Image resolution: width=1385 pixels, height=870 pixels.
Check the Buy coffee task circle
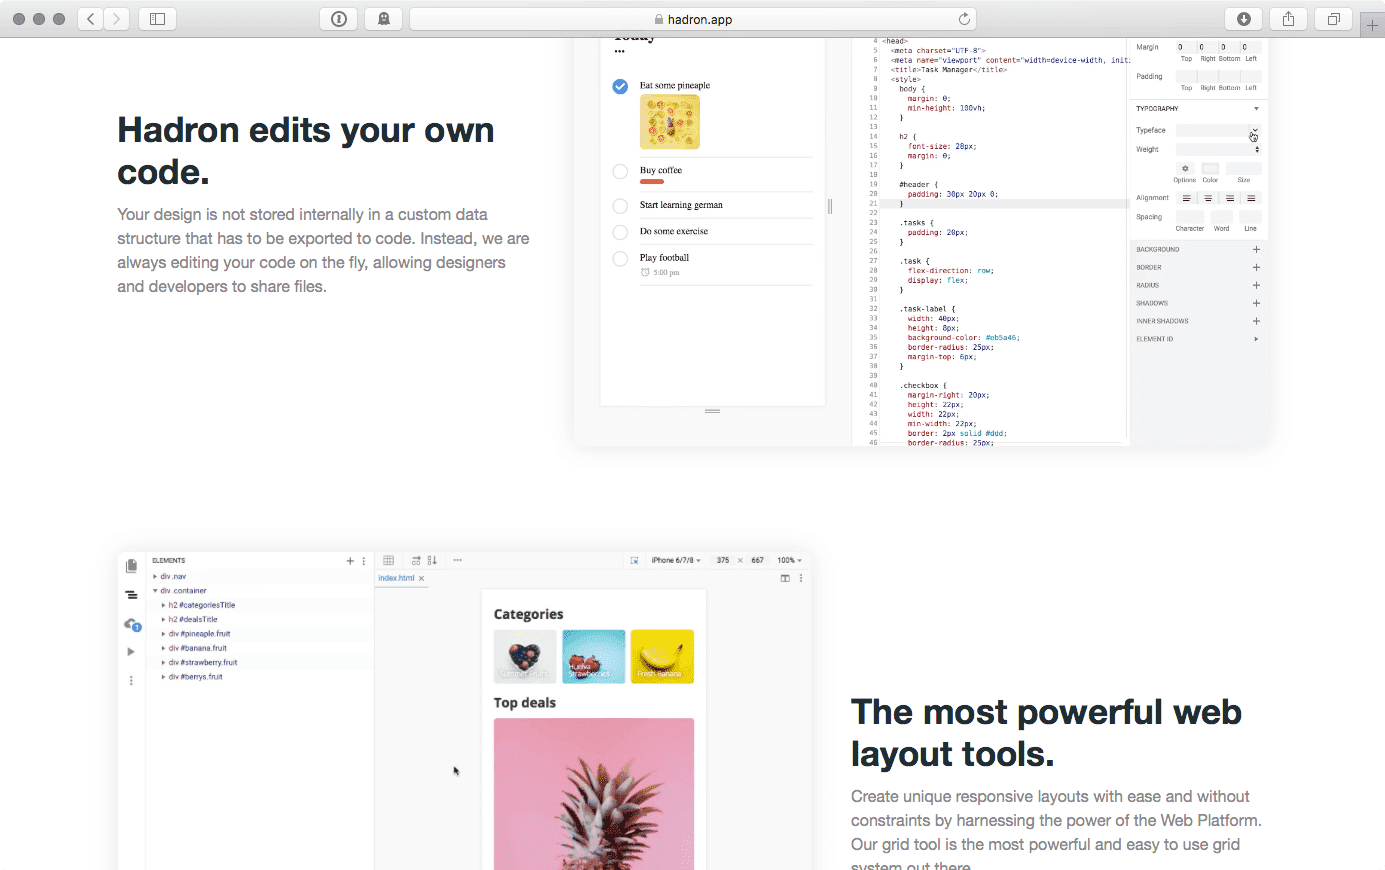point(620,171)
